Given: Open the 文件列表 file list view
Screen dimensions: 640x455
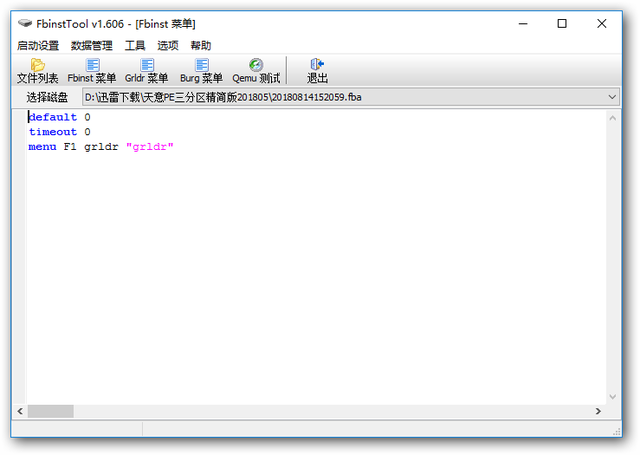Looking at the screenshot, I should (x=38, y=71).
